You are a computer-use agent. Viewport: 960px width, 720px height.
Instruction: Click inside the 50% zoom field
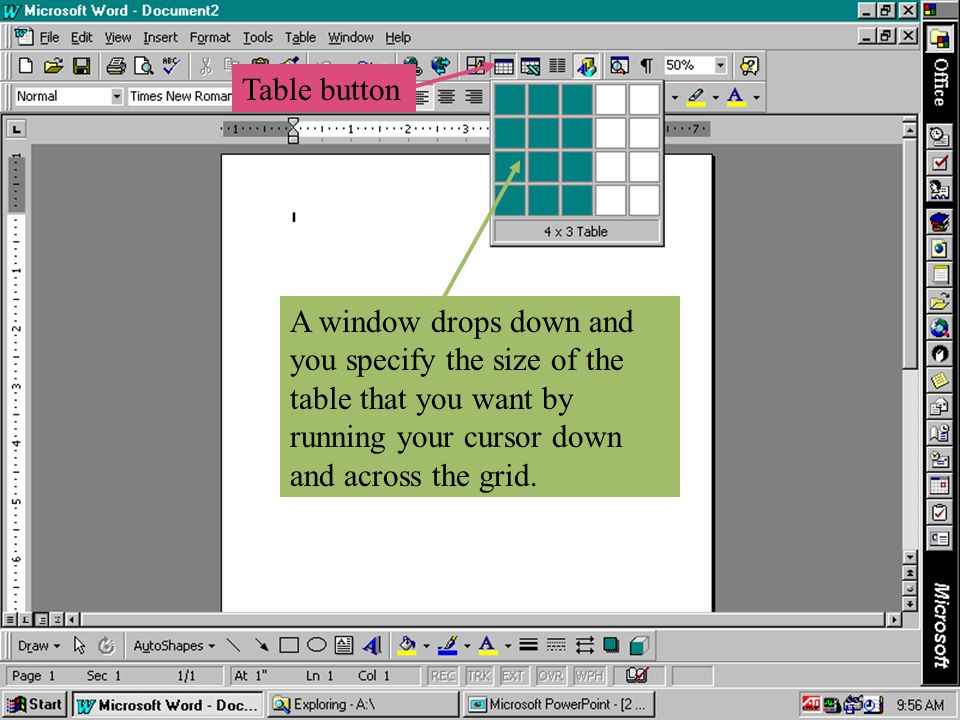[x=688, y=66]
